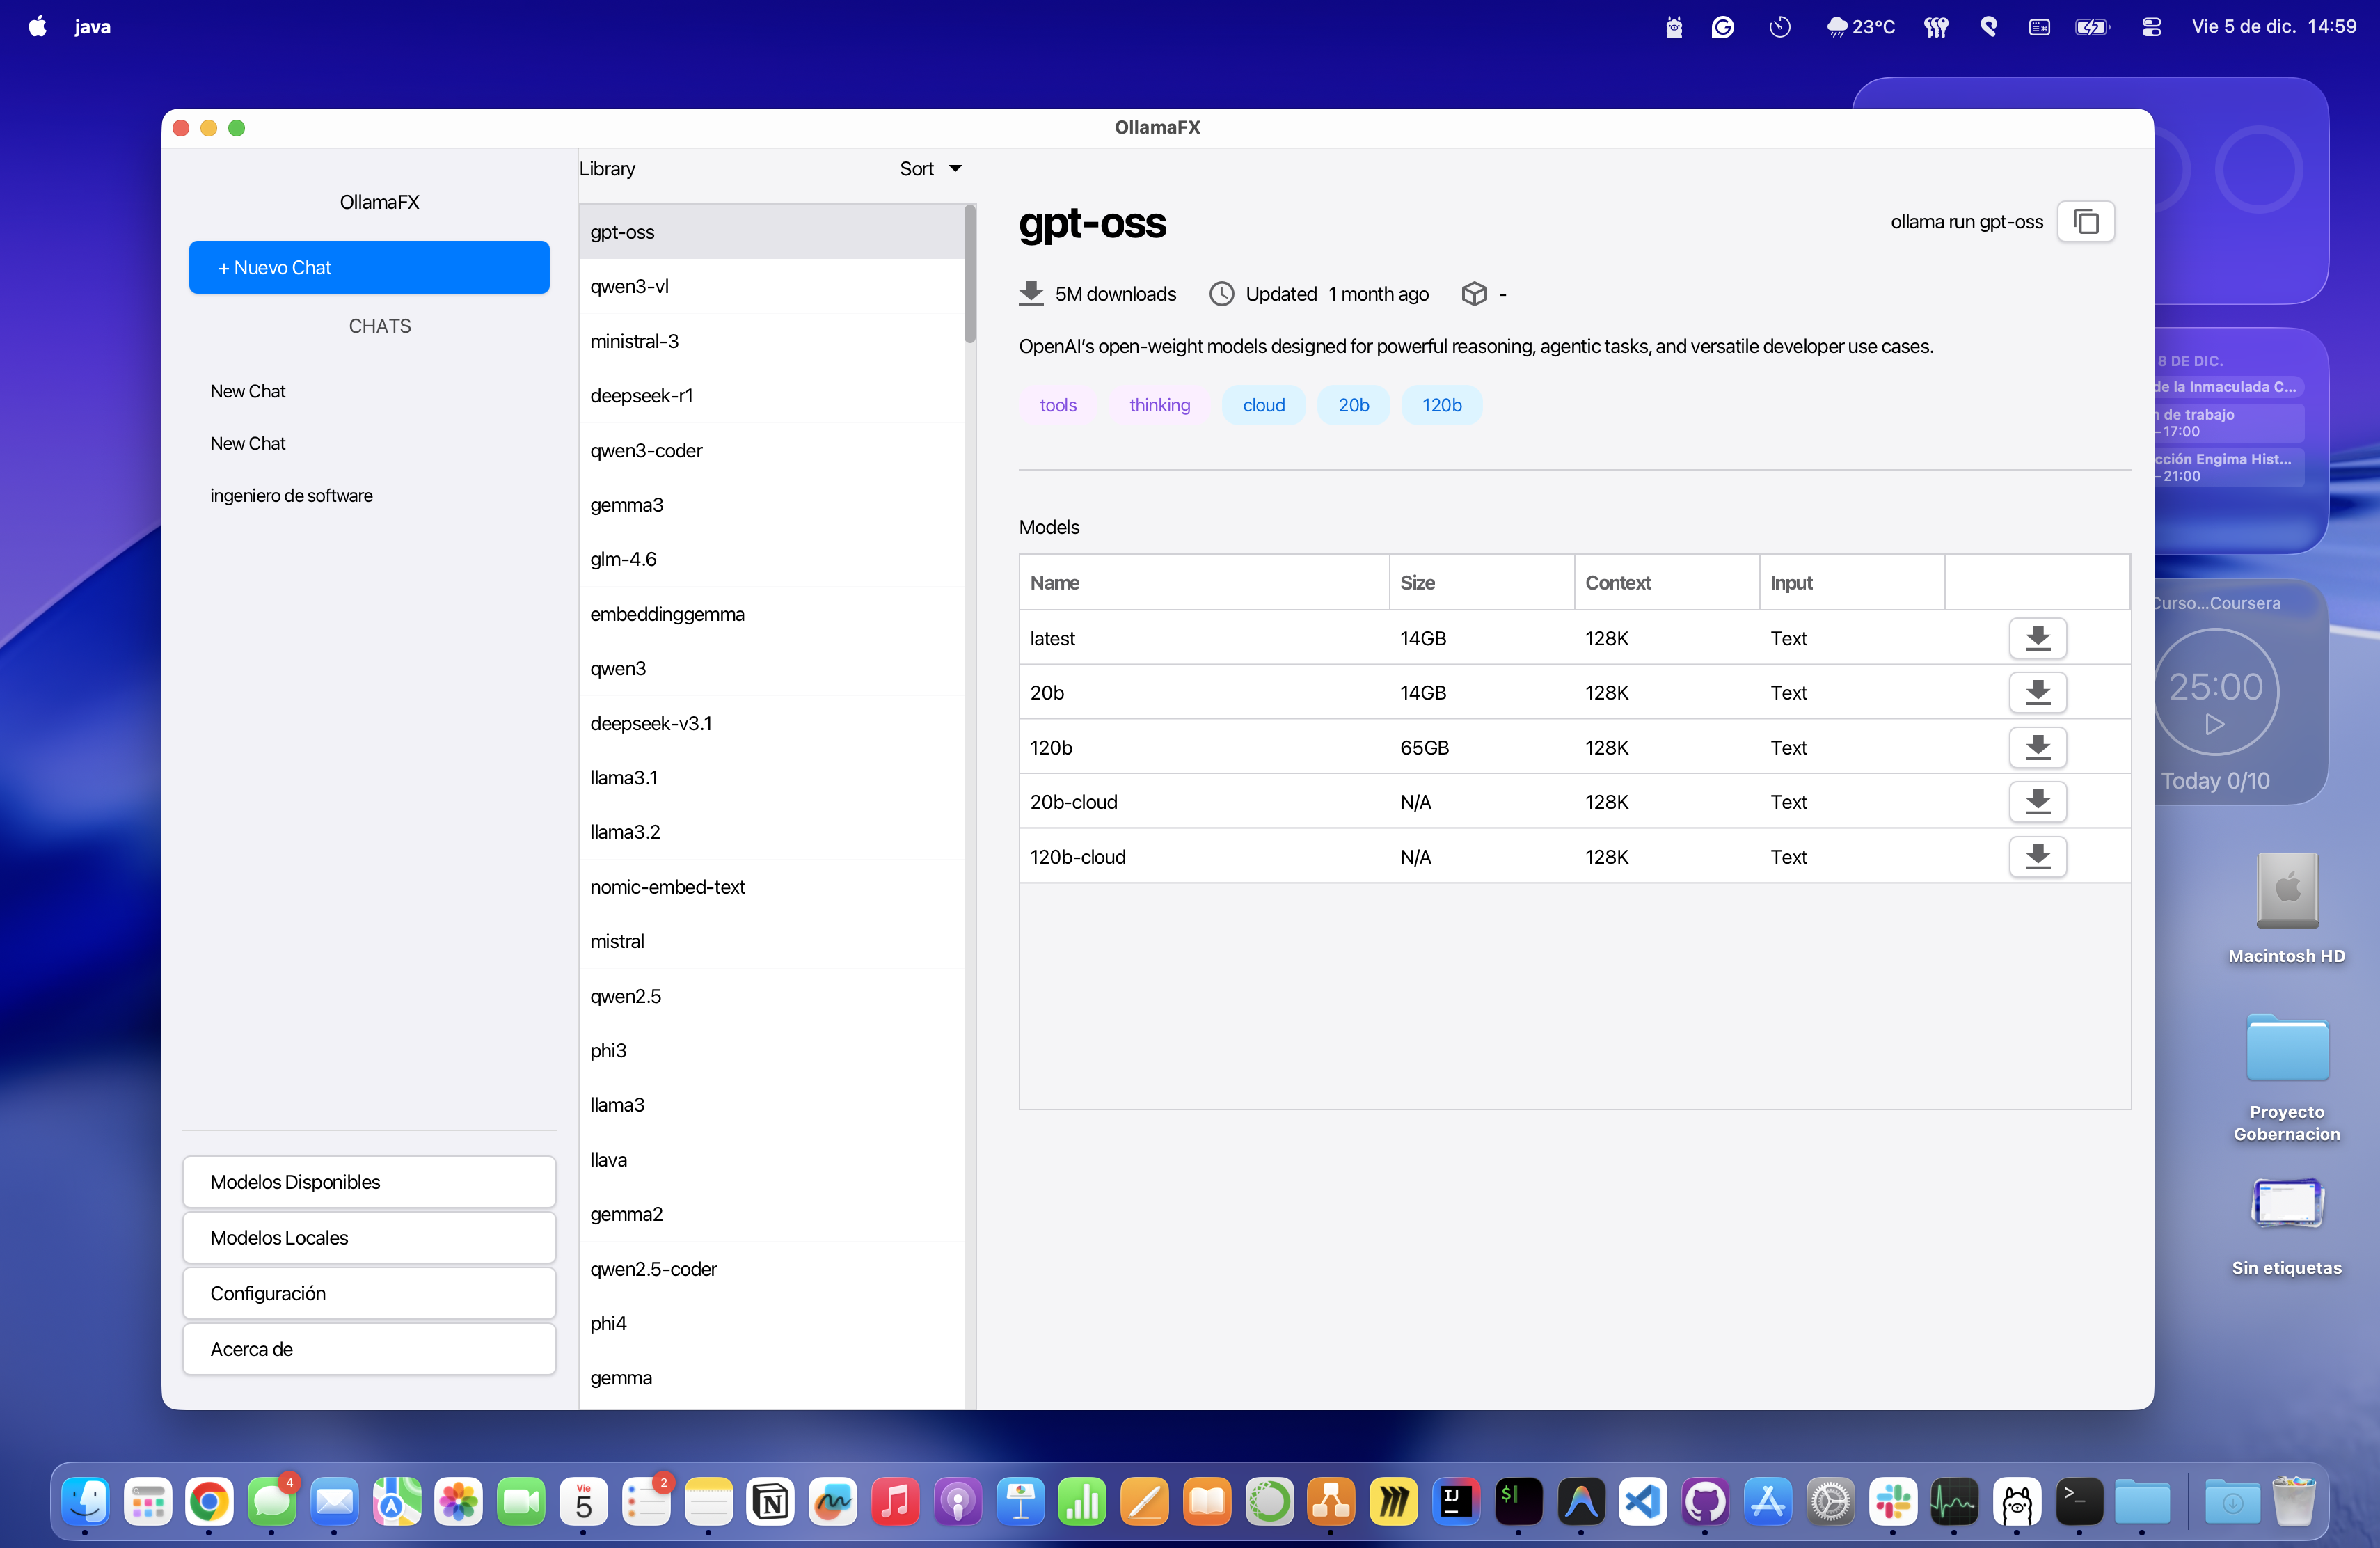
Task: Download the 14GB 20b model row
Action: (x=2037, y=692)
